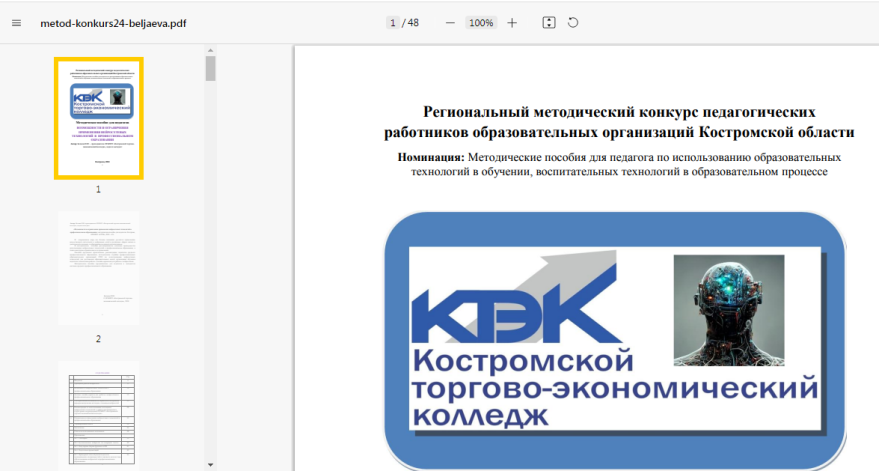Select the current page number field
Screen dimensions: 879x471
tap(393, 23)
